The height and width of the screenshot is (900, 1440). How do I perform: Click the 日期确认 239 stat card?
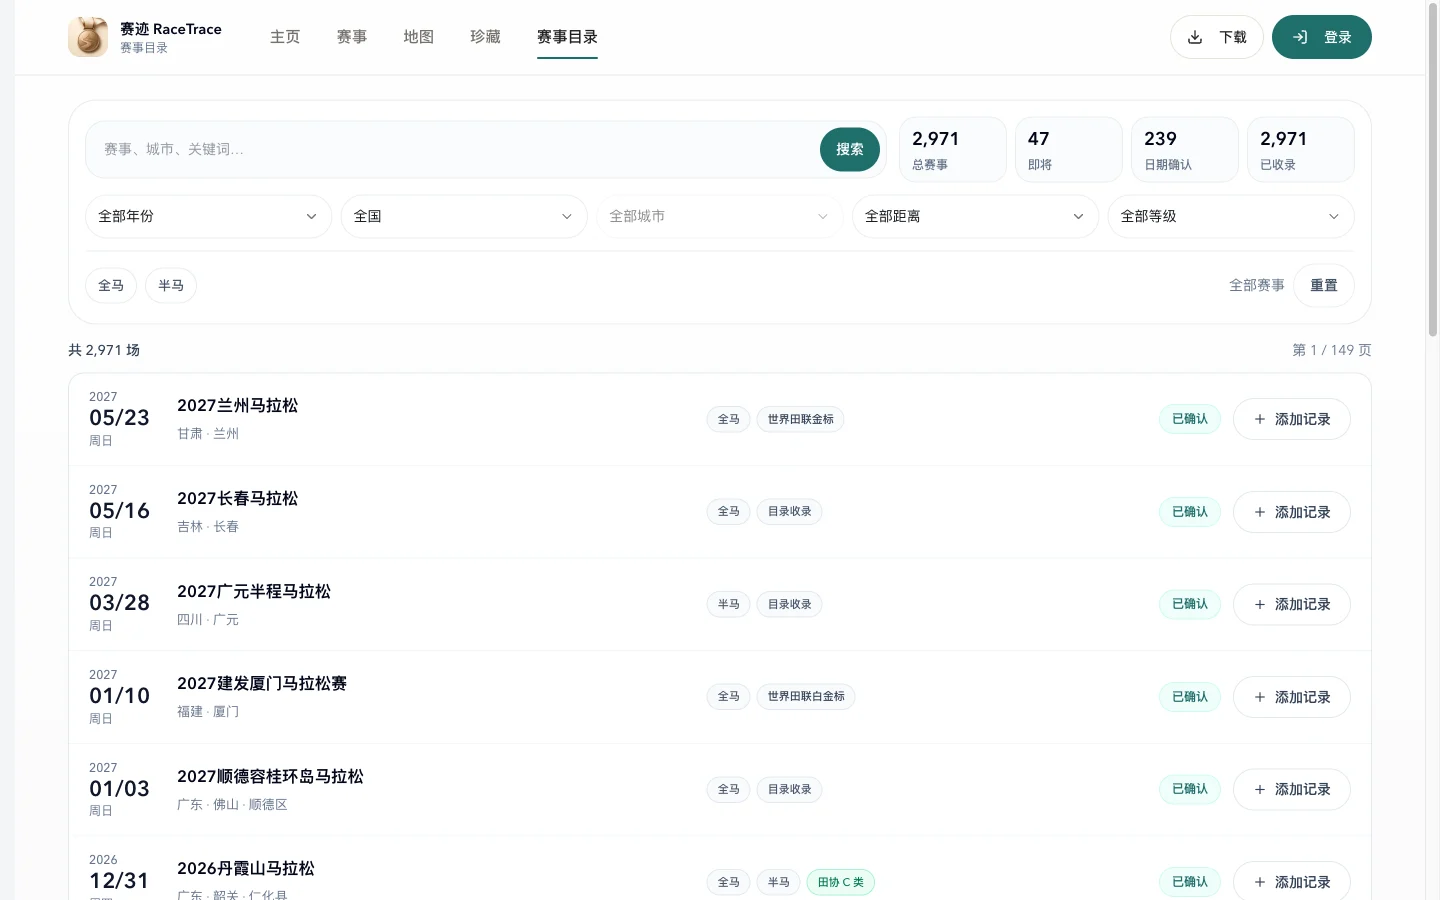coord(1185,150)
